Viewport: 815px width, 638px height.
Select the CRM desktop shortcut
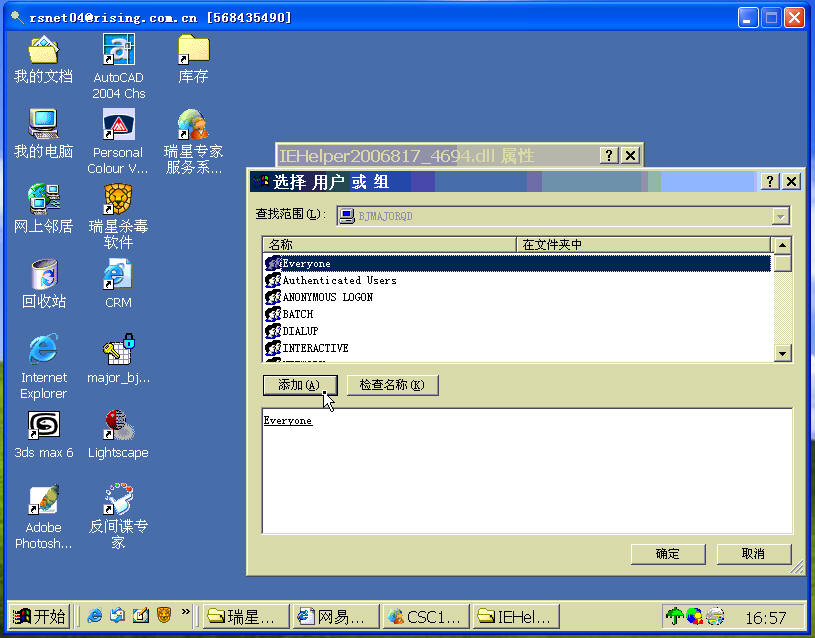pyautogui.click(x=118, y=275)
